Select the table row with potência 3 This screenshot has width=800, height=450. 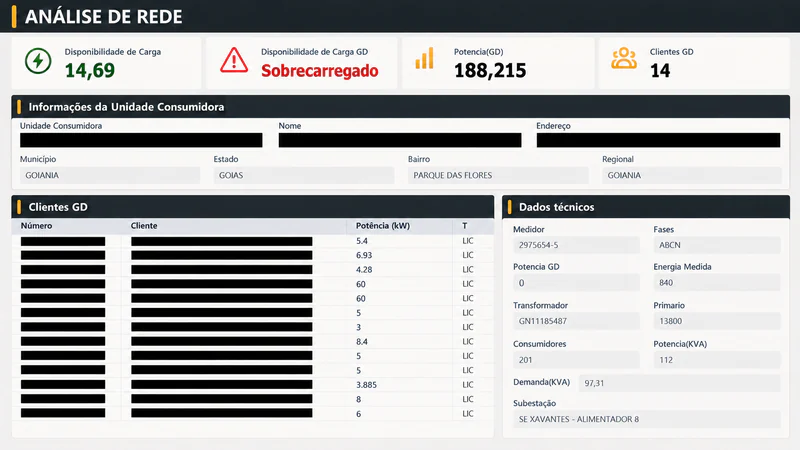(253, 327)
